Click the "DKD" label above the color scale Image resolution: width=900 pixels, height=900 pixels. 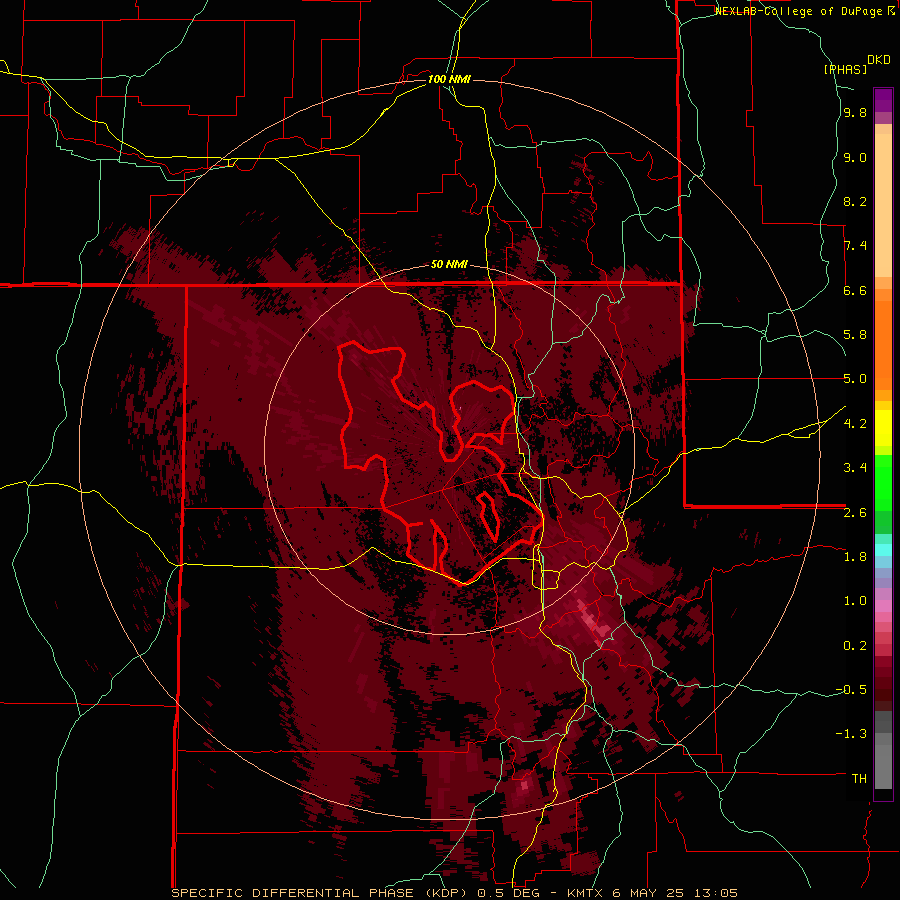click(879, 59)
